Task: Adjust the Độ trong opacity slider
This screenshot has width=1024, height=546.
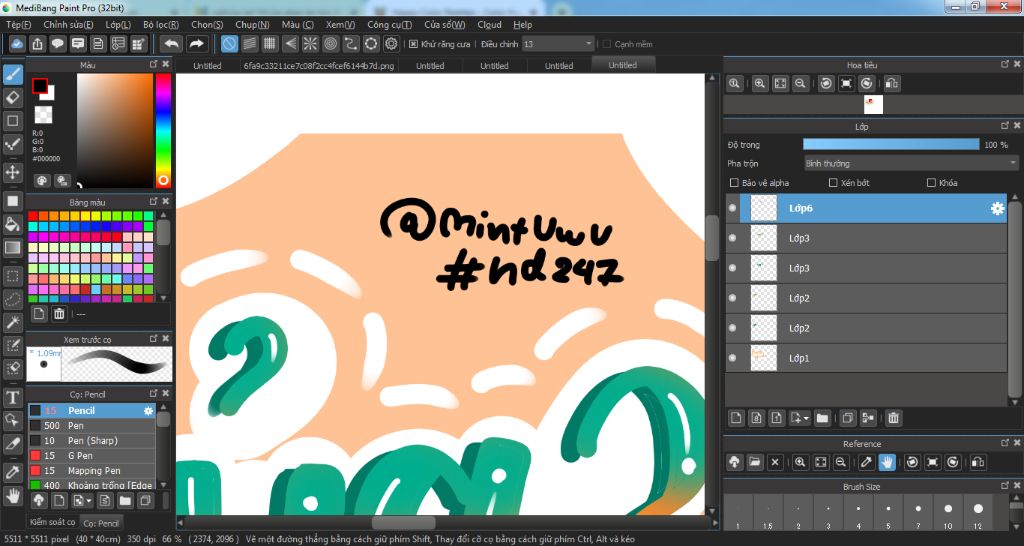Action: coord(891,144)
